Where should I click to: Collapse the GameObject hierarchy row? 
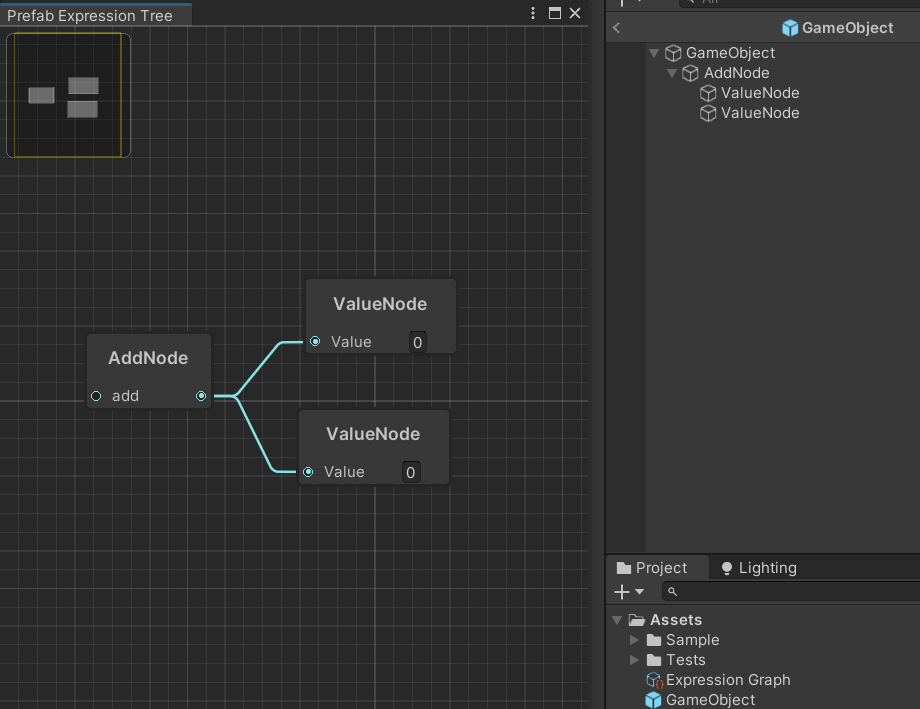(654, 53)
